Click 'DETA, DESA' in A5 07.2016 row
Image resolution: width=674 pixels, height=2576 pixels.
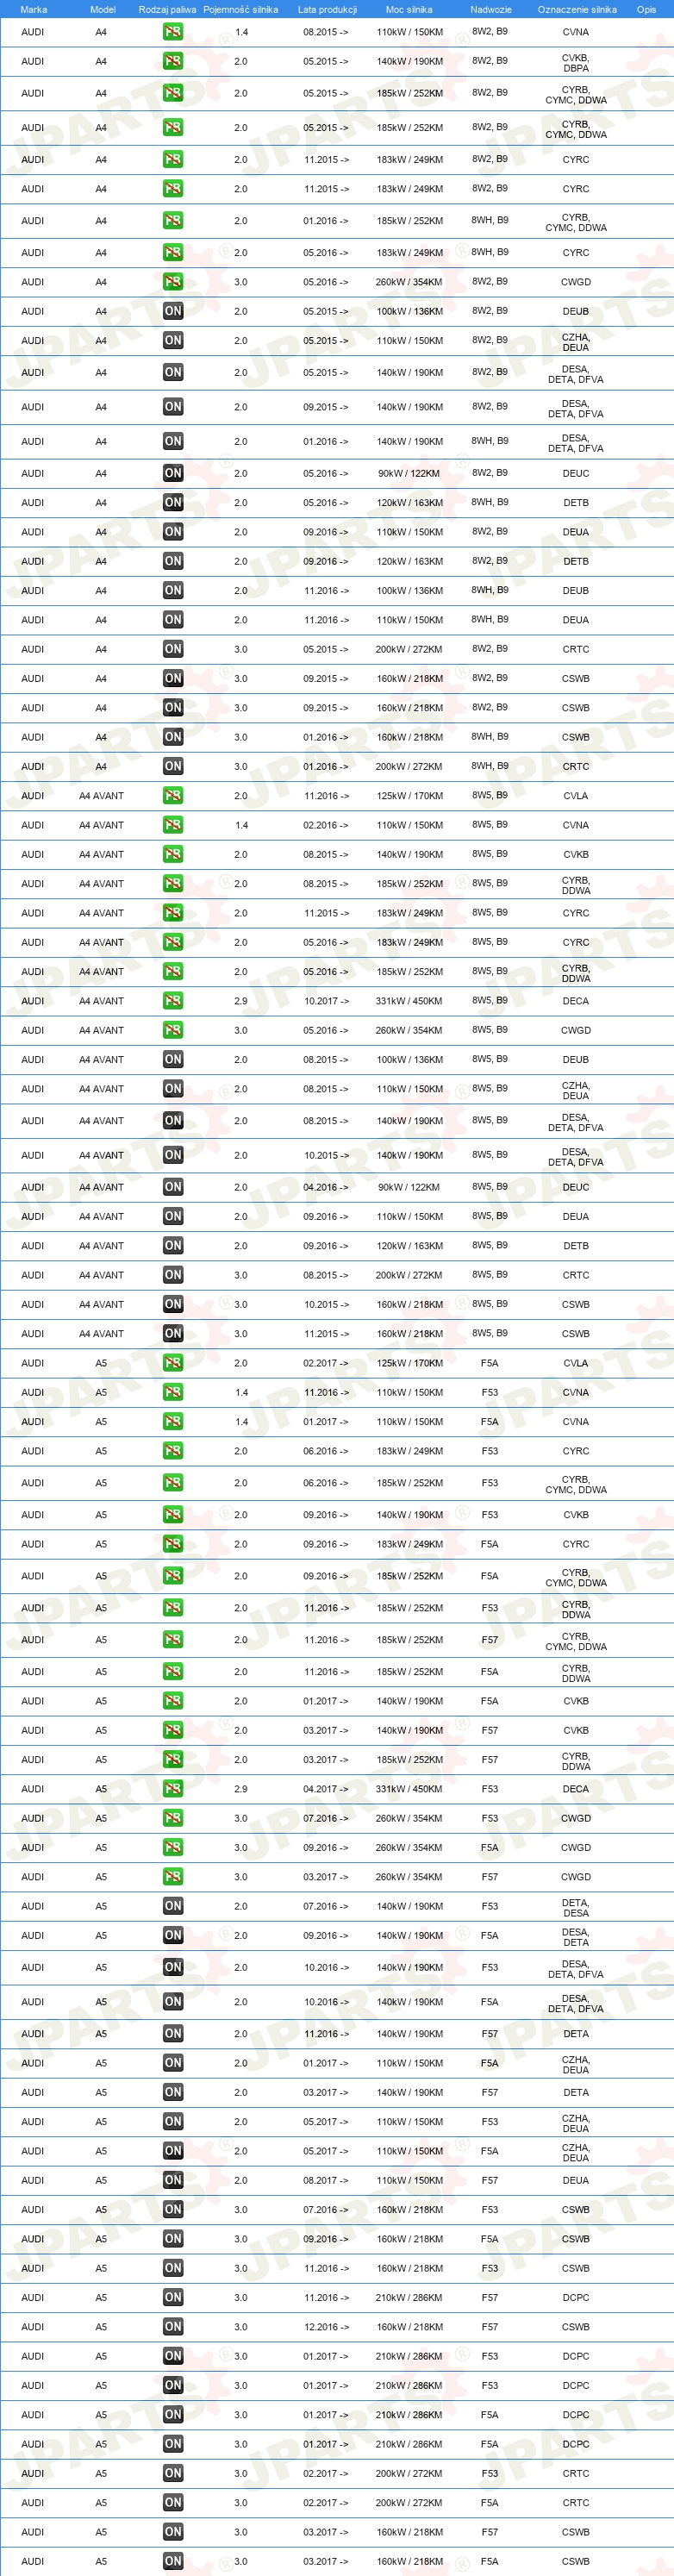click(x=576, y=1908)
